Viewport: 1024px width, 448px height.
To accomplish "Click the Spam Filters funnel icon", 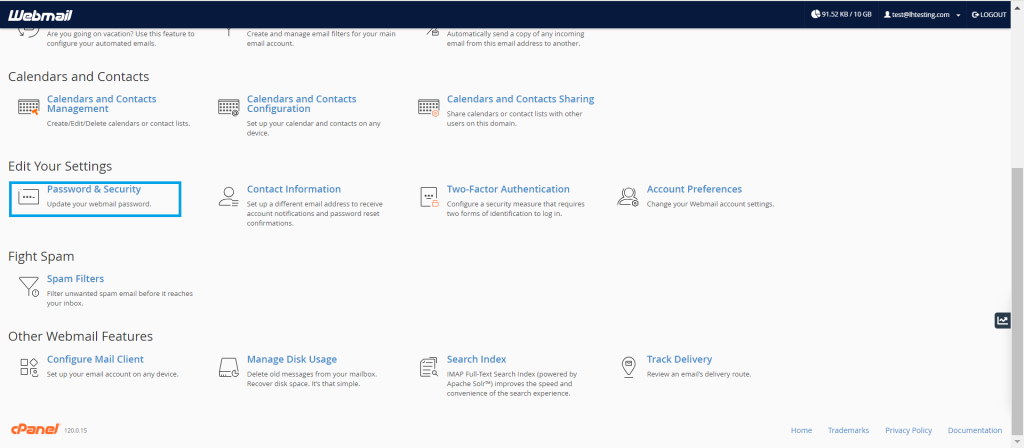I will [28, 287].
